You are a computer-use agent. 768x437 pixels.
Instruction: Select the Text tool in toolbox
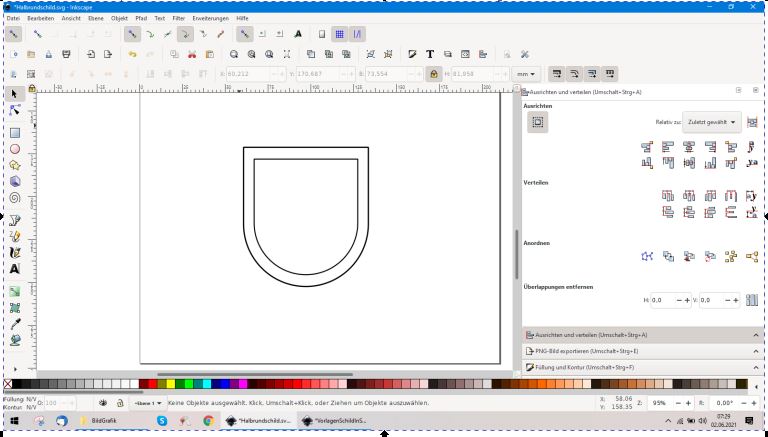pyautogui.click(x=15, y=269)
